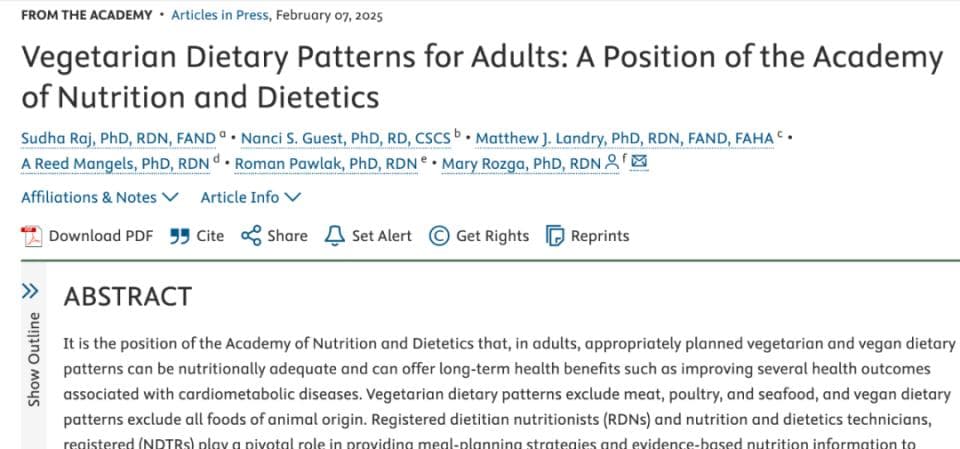Screen dimensions: 960x449
Task: Expand the Article Info dropdown
Action: click(251, 197)
